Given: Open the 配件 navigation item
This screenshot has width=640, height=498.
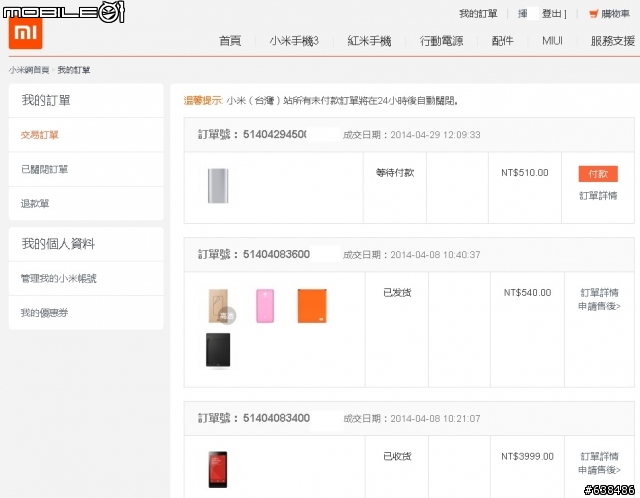Looking at the screenshot, I should click(x=502, y=41).
